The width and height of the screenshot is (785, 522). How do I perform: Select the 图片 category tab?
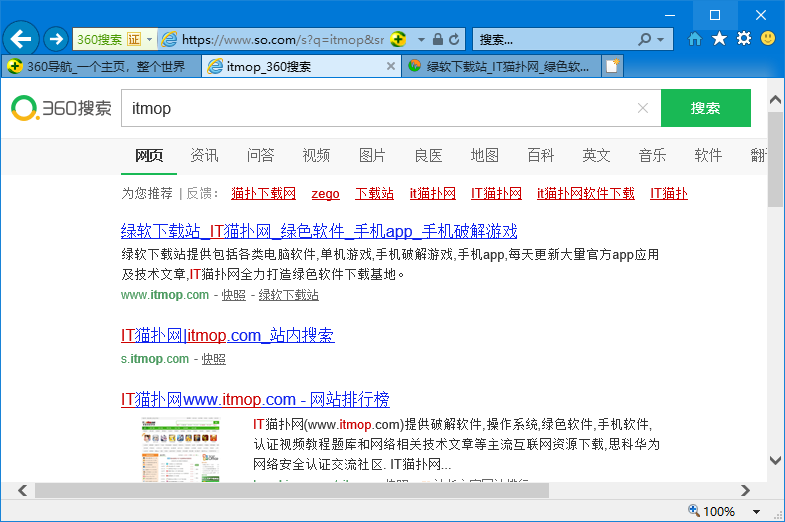[372, 156]
